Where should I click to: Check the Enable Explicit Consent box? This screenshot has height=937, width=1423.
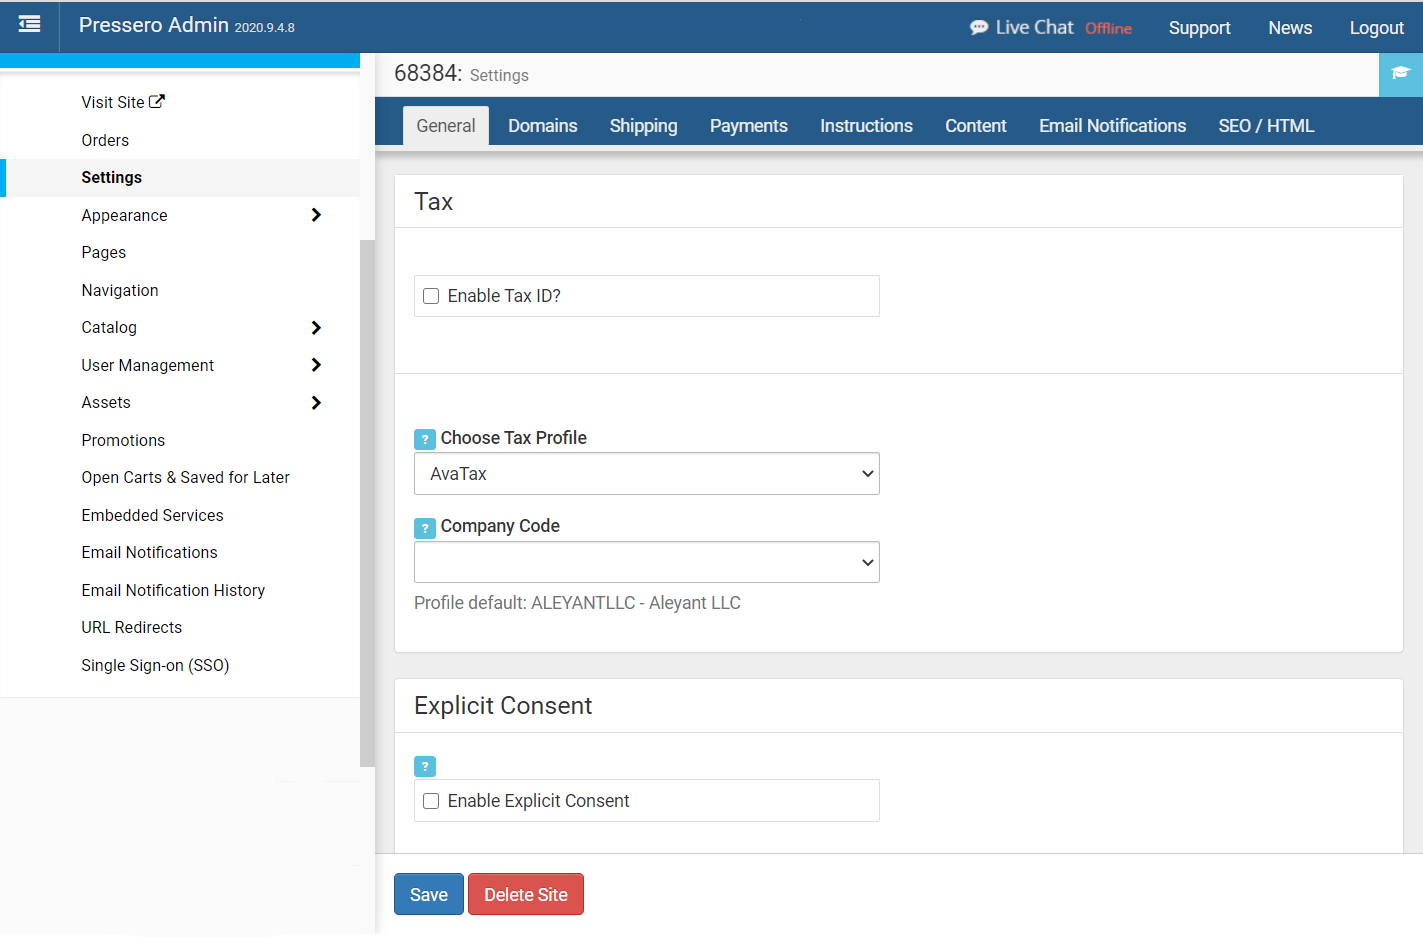click(x=431, y=801)
